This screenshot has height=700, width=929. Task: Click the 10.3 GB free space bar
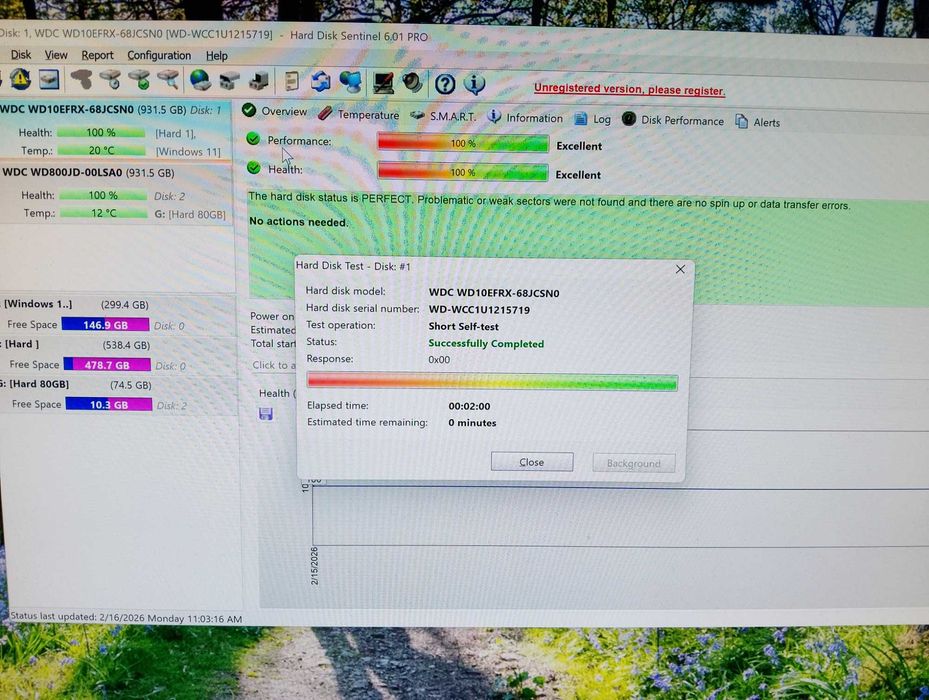tap(109, 404)
